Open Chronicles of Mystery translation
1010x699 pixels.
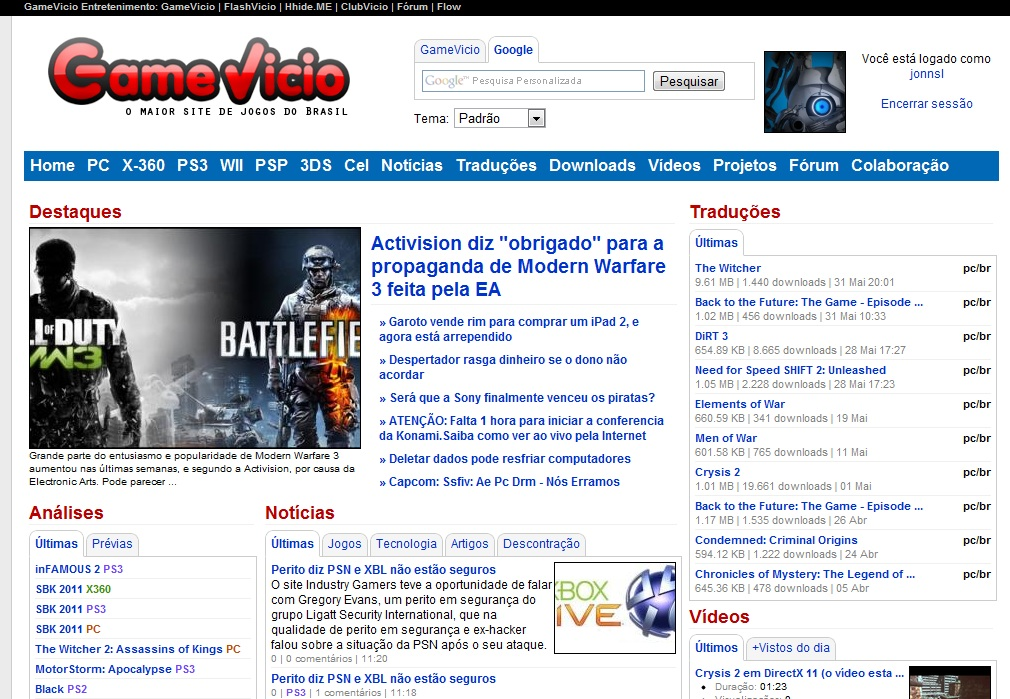805,574
